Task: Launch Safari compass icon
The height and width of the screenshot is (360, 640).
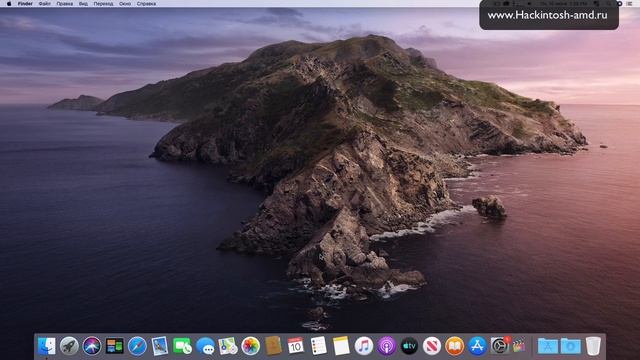Action: (x=137, y=346)
